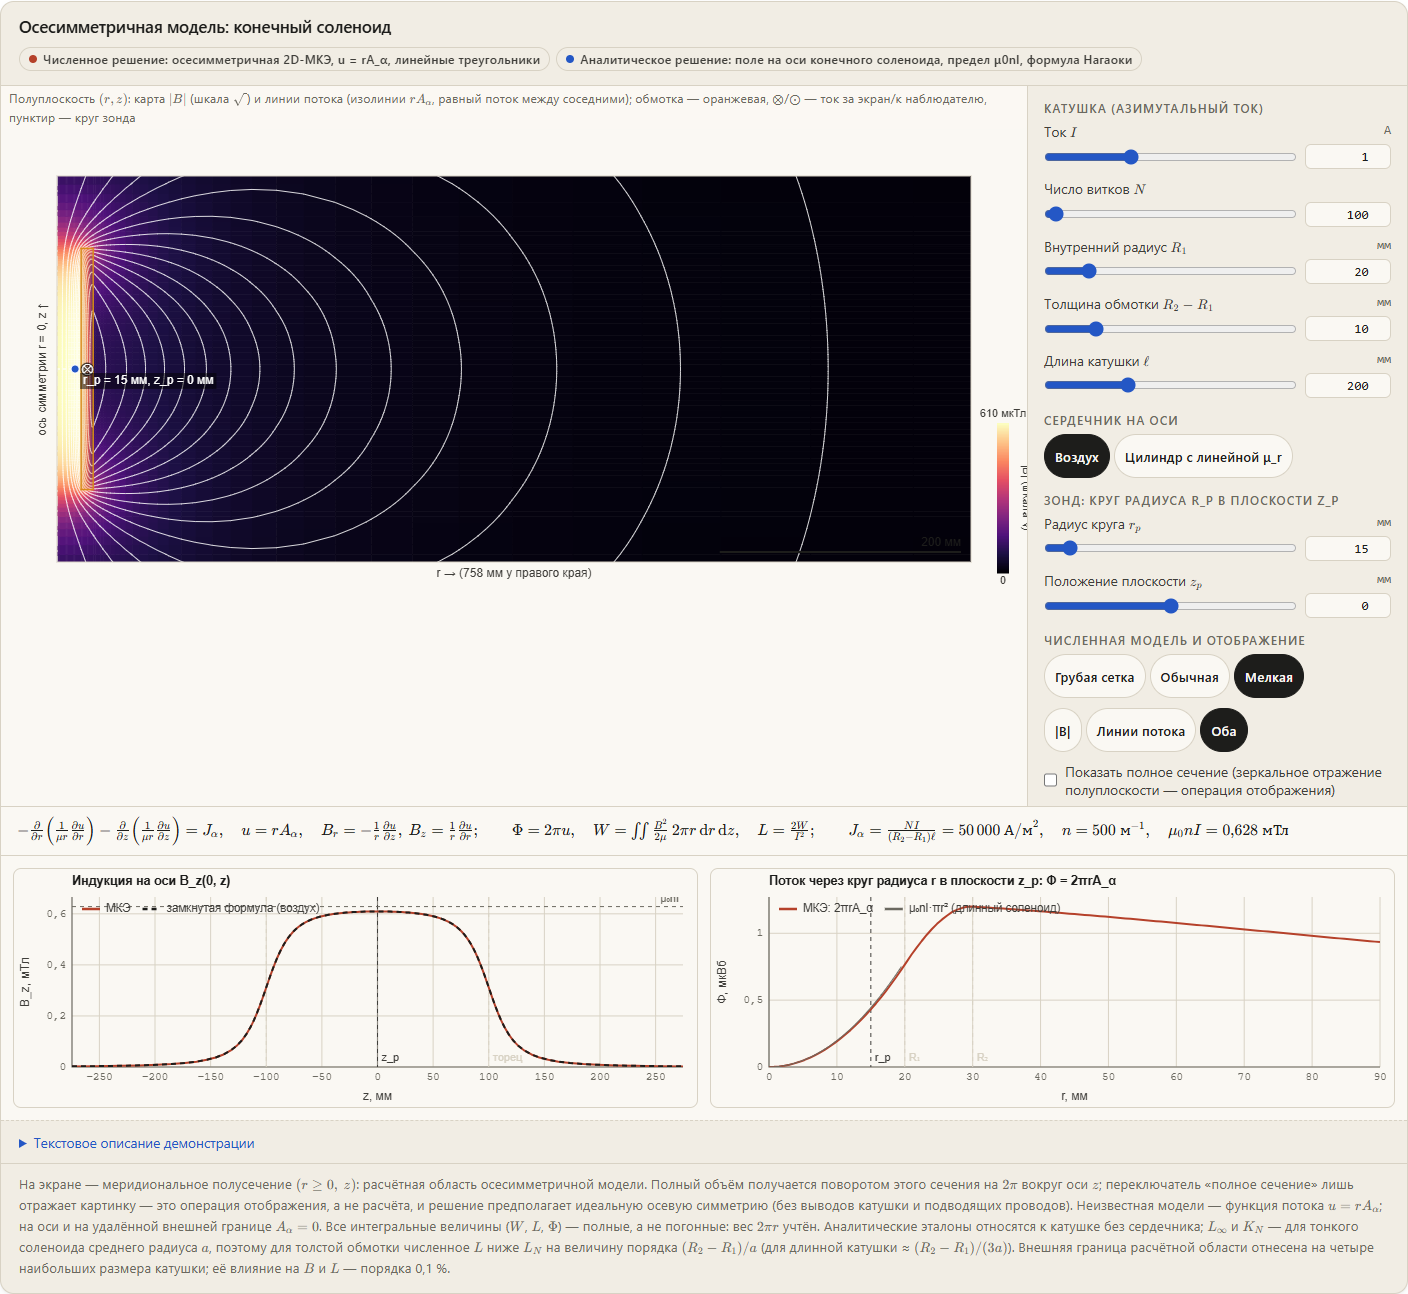
Task: Focus the Радиус круга field showing 15
Action: pyautogui.click(x=1348, y=548)
